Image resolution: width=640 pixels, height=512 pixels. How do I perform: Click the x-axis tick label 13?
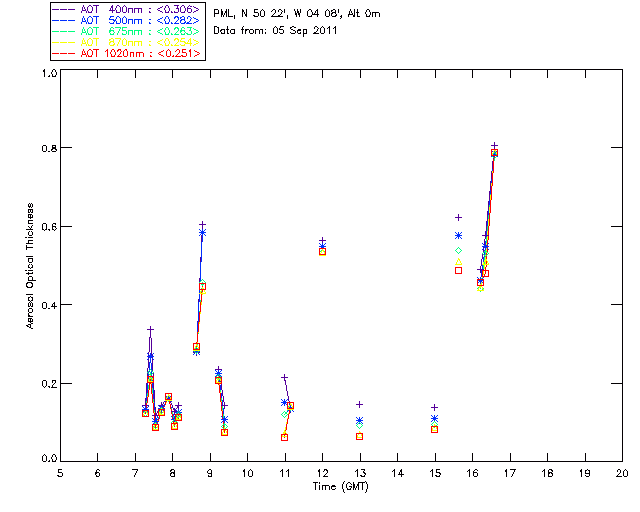coord(360,473)
